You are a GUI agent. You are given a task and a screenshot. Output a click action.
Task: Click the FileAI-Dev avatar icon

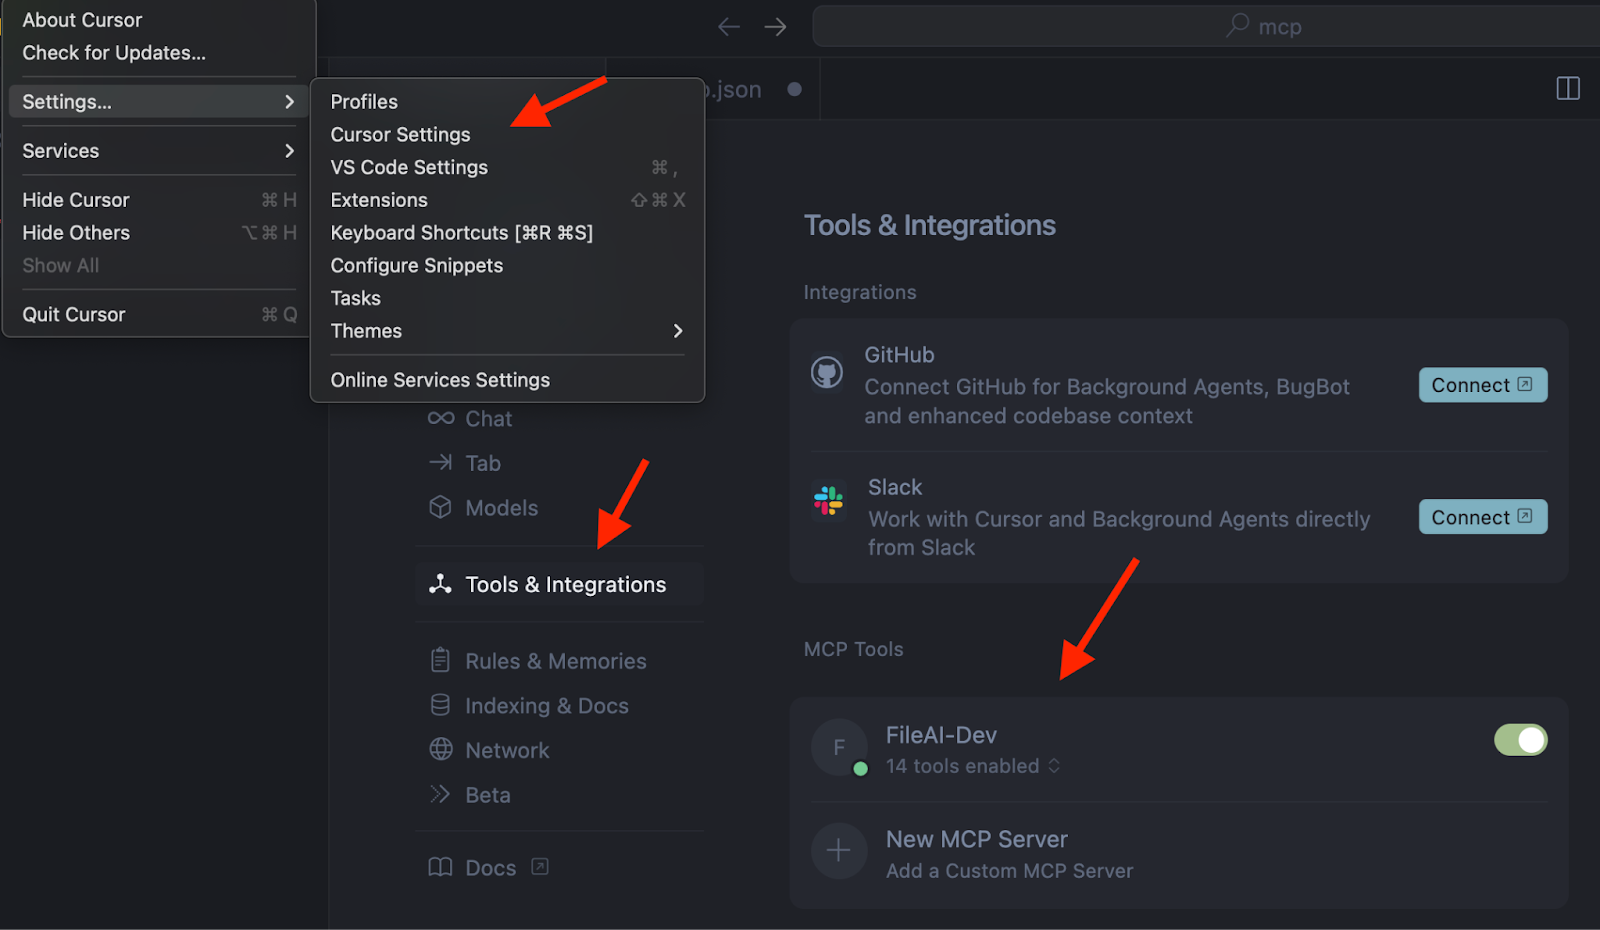point(839,747)
